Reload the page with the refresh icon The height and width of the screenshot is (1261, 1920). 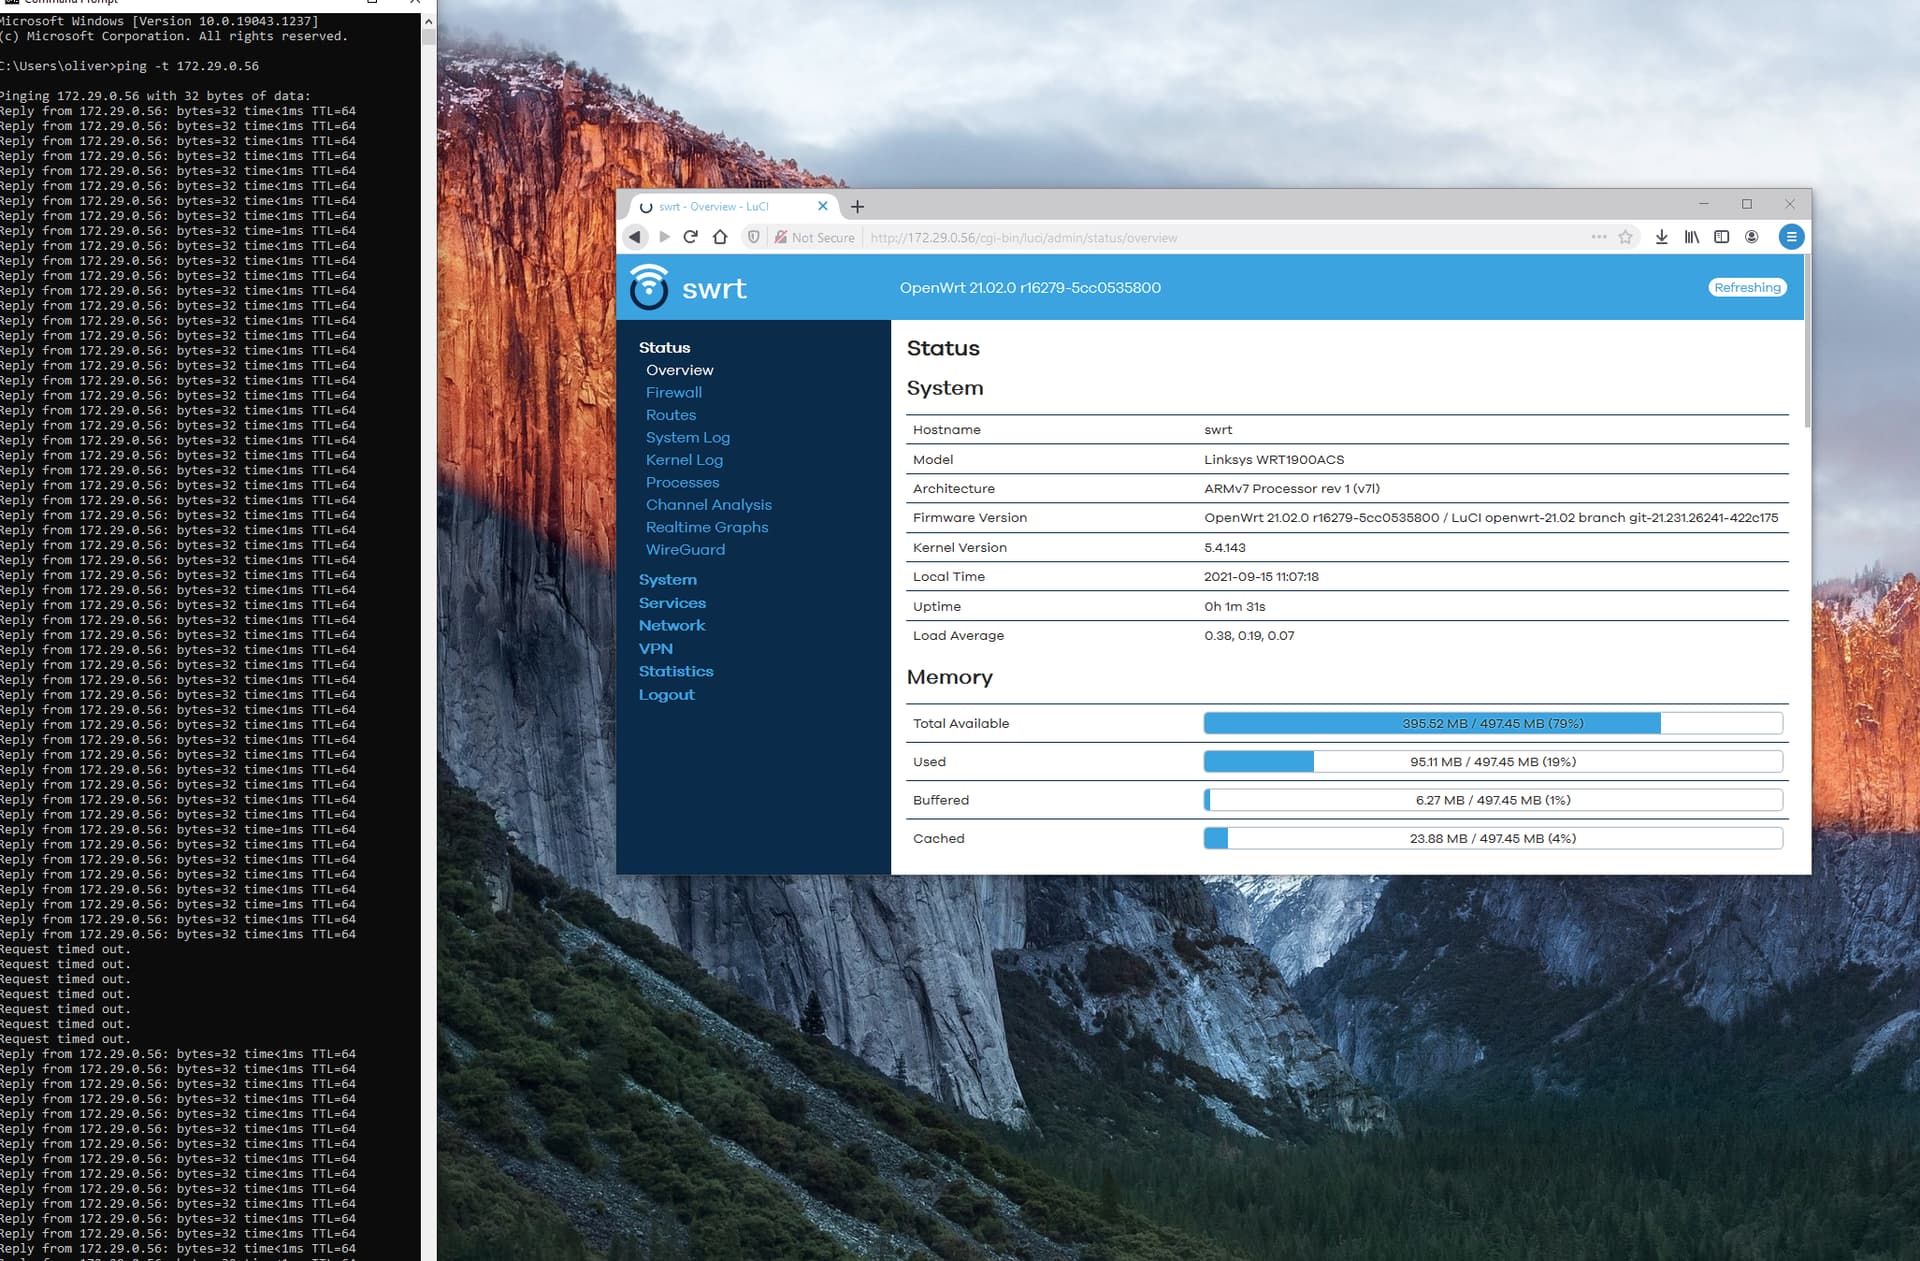pos(690,237)
